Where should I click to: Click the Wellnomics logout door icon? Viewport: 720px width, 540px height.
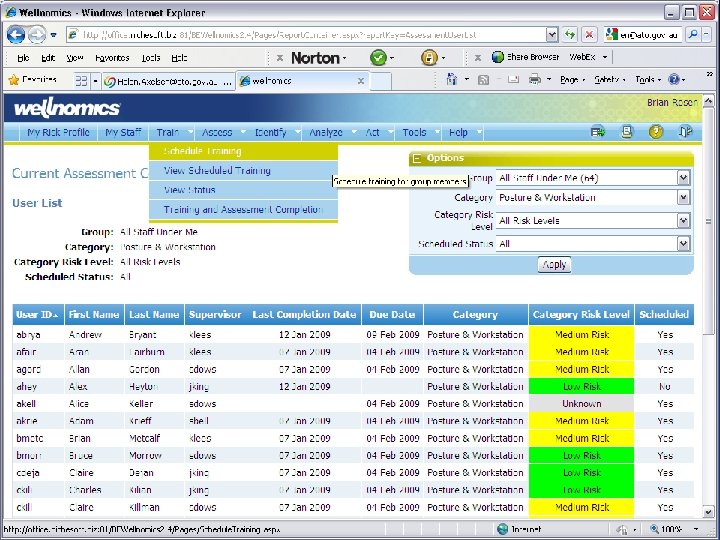coord(685,132)
